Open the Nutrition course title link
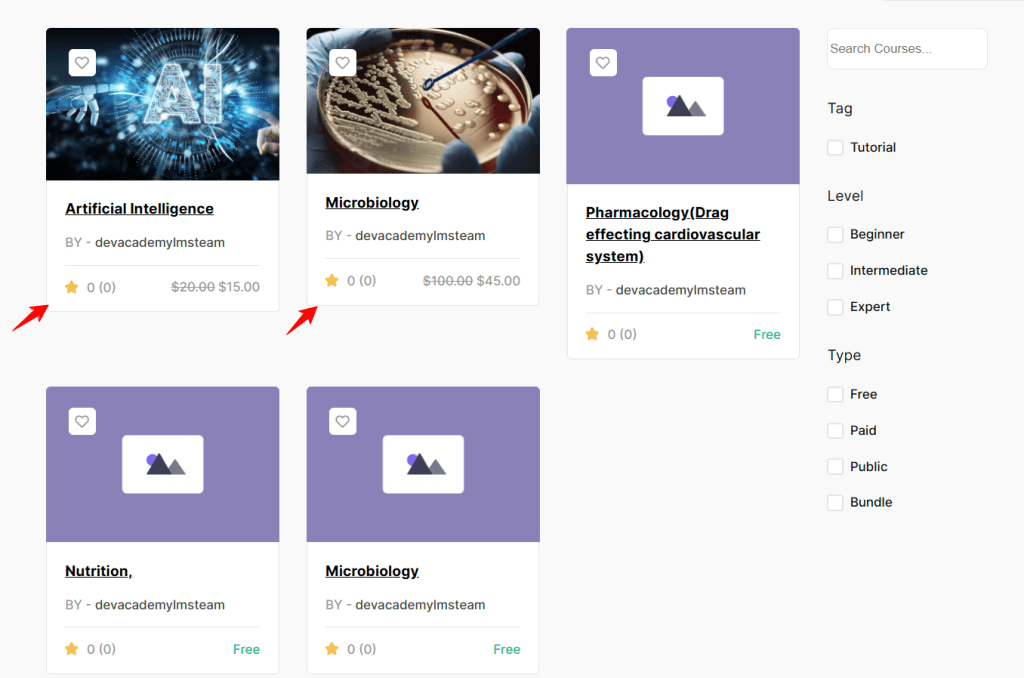Image resolution: width=1024 pixels, height=678 pixels. point(98,571)
